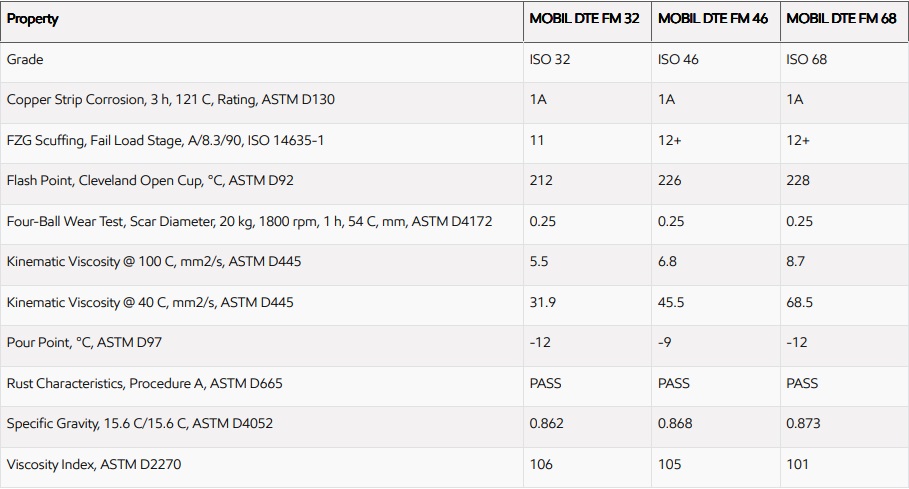This screenshot has height=489, width=909.
Task: Click the Property column header
Action: [x=33, y=19]
